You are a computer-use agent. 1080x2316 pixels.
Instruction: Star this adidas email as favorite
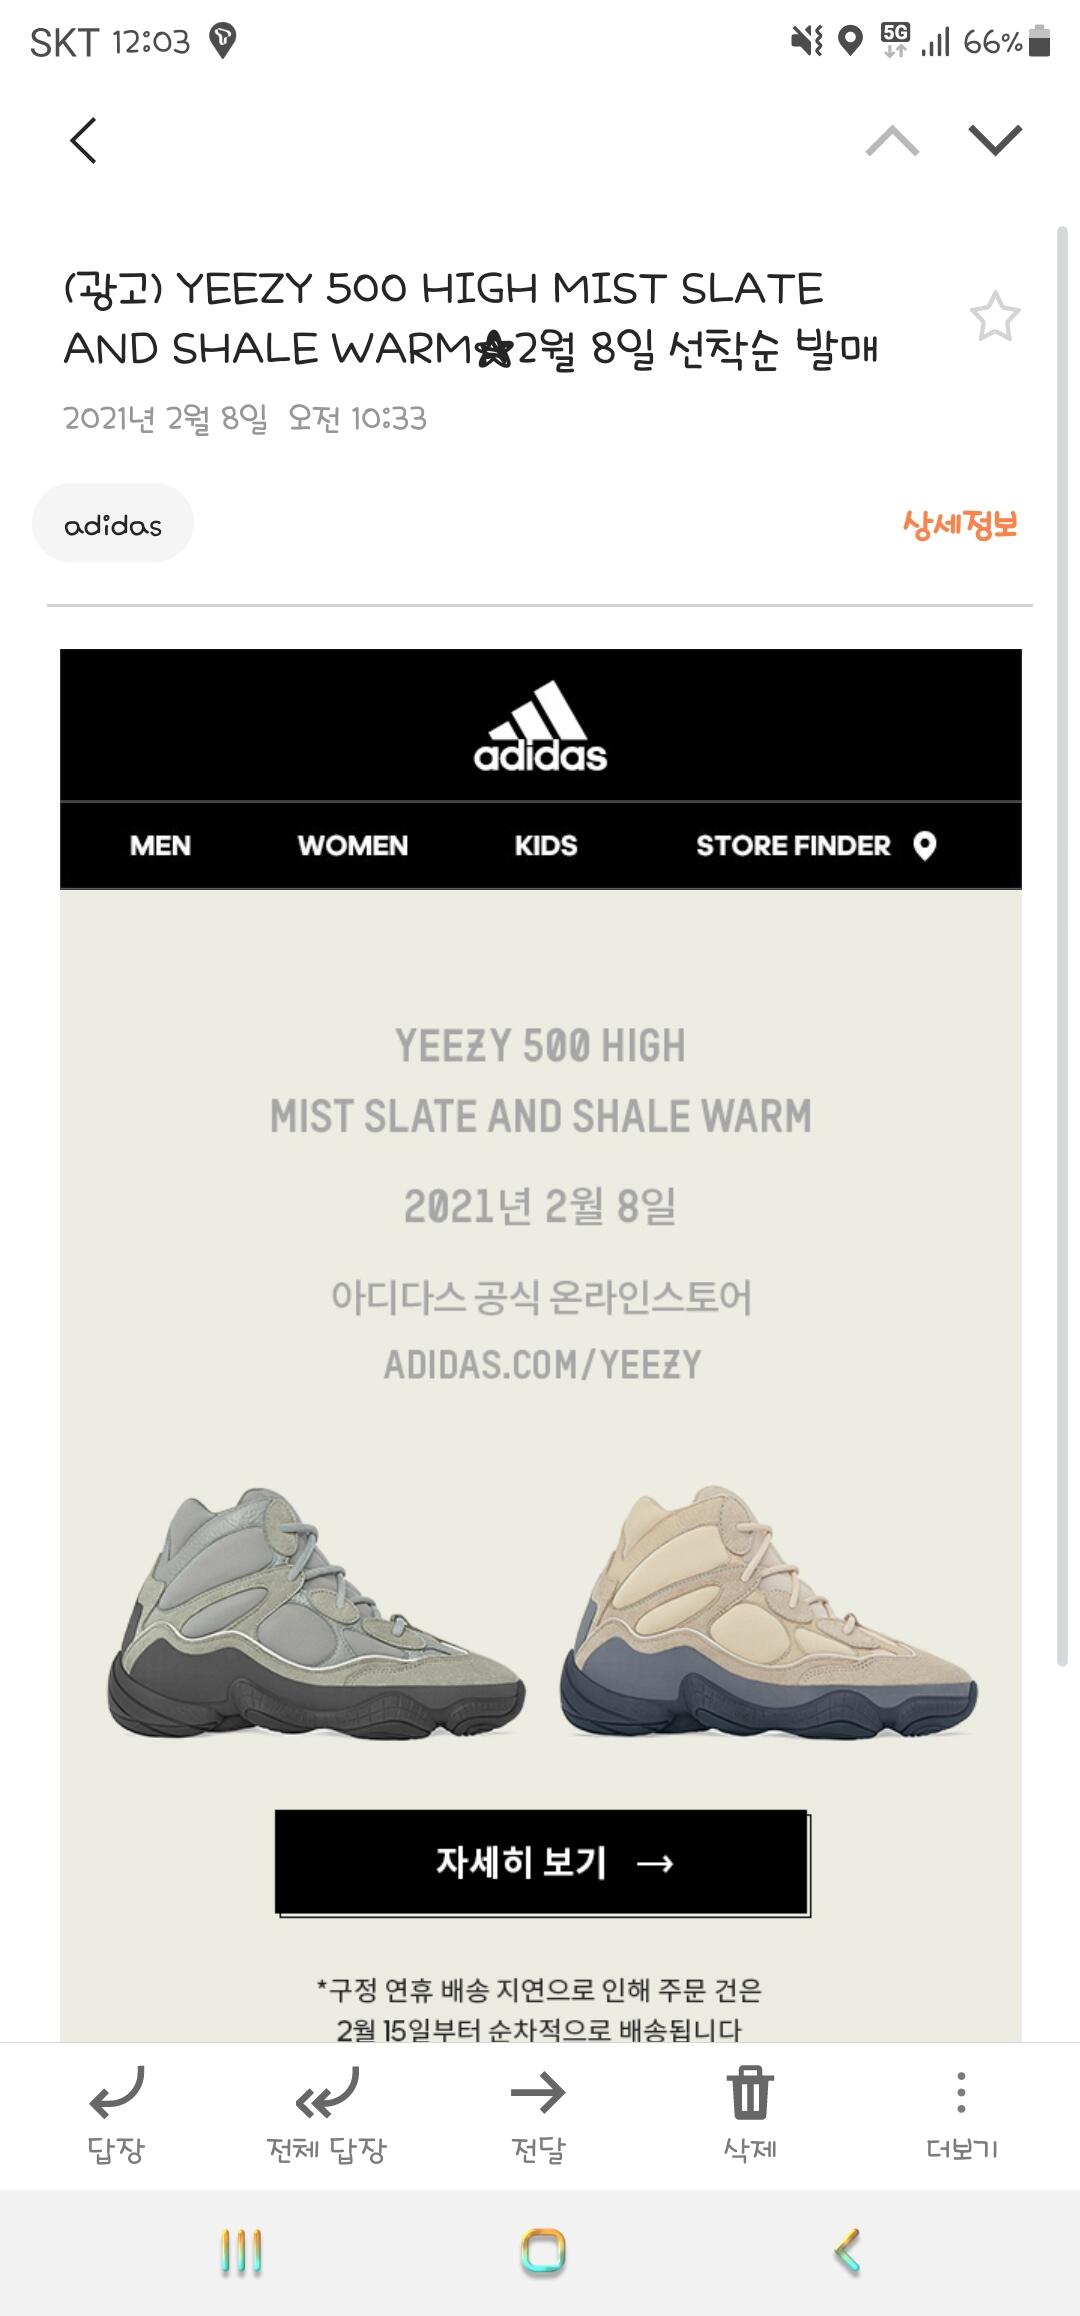[x=995, y=317]
